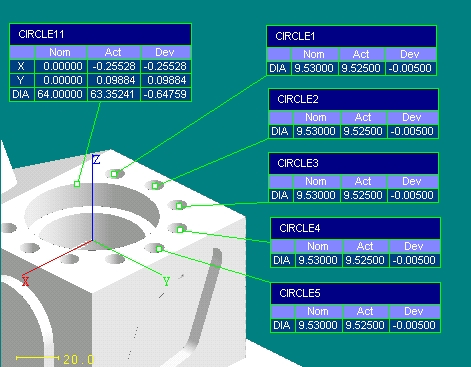
Task: Select the CIRCLE2 hole green square marker
Action: (x=155, y=186)
